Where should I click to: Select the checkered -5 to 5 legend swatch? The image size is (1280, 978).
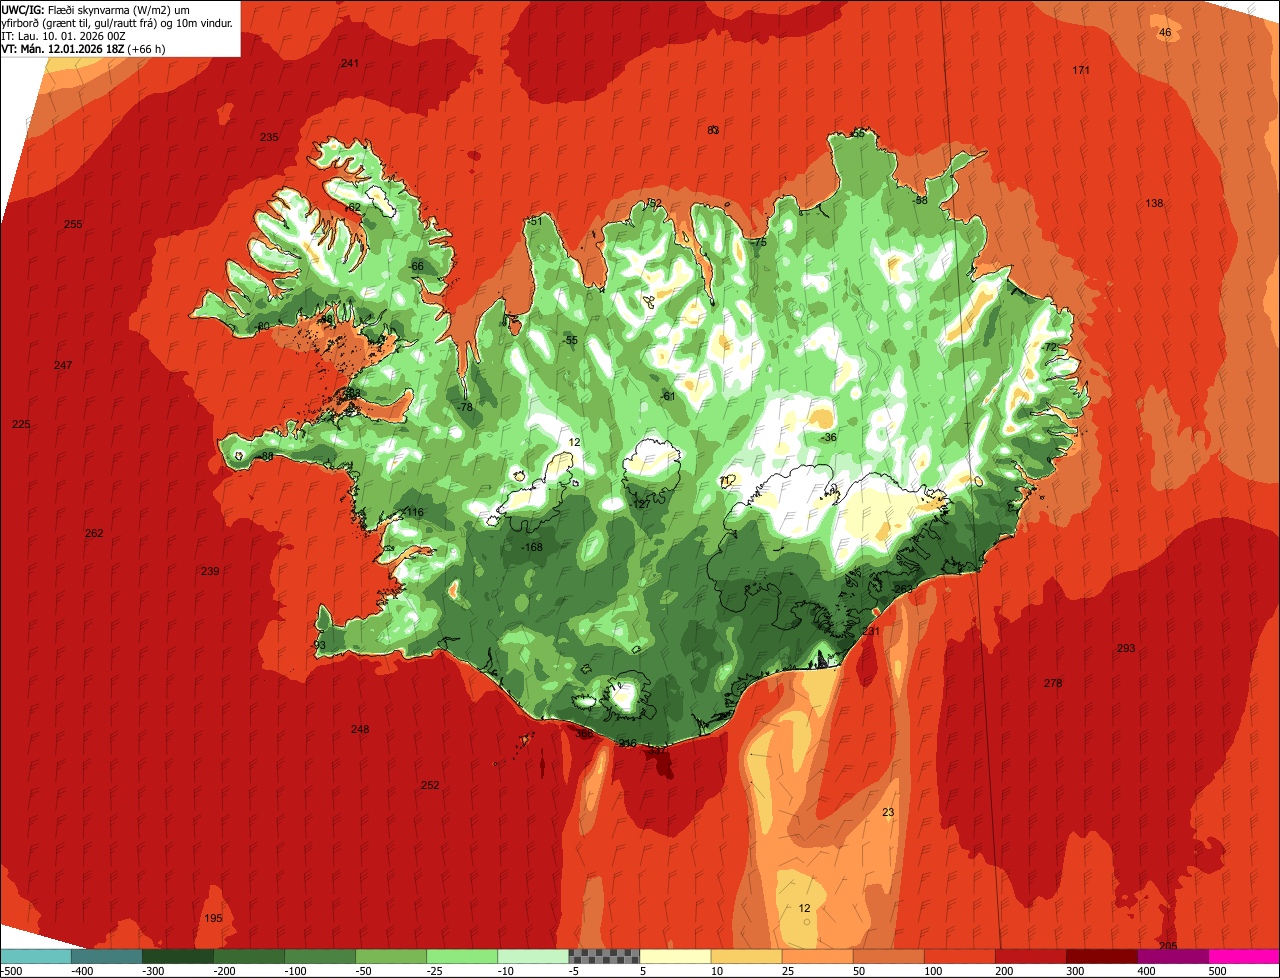tap(604, 956)
